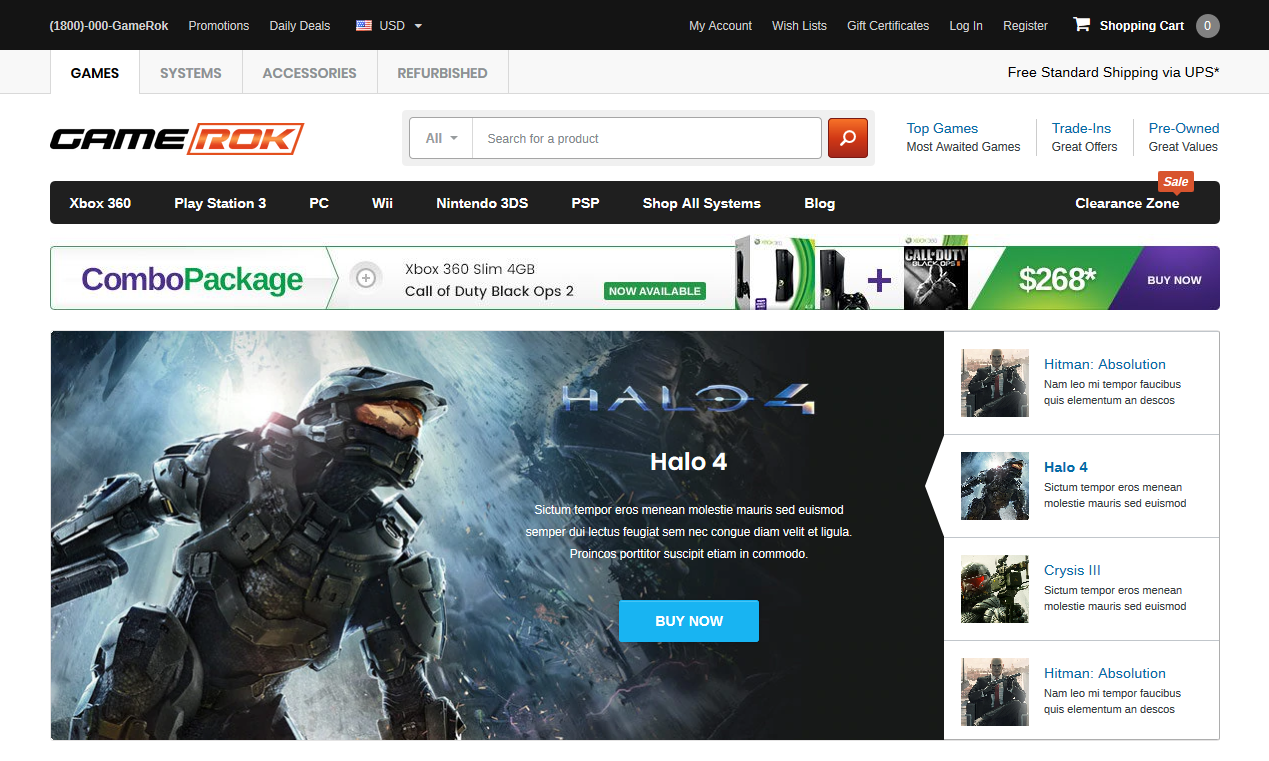The width and height of the screenshot is (1269, 761).
Task: Click the Log In link
Action: point(966,26)
